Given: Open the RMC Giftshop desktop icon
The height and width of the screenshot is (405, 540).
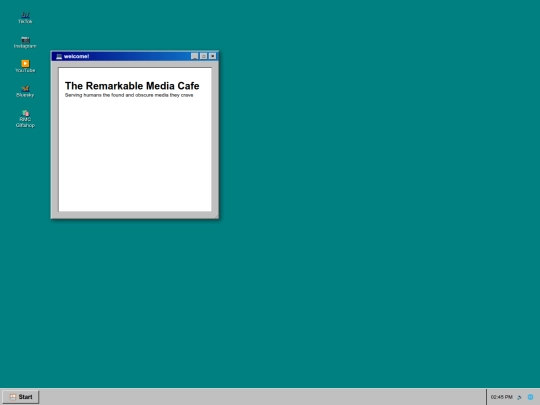Looking at the screenshot, I should click(25, 119).
